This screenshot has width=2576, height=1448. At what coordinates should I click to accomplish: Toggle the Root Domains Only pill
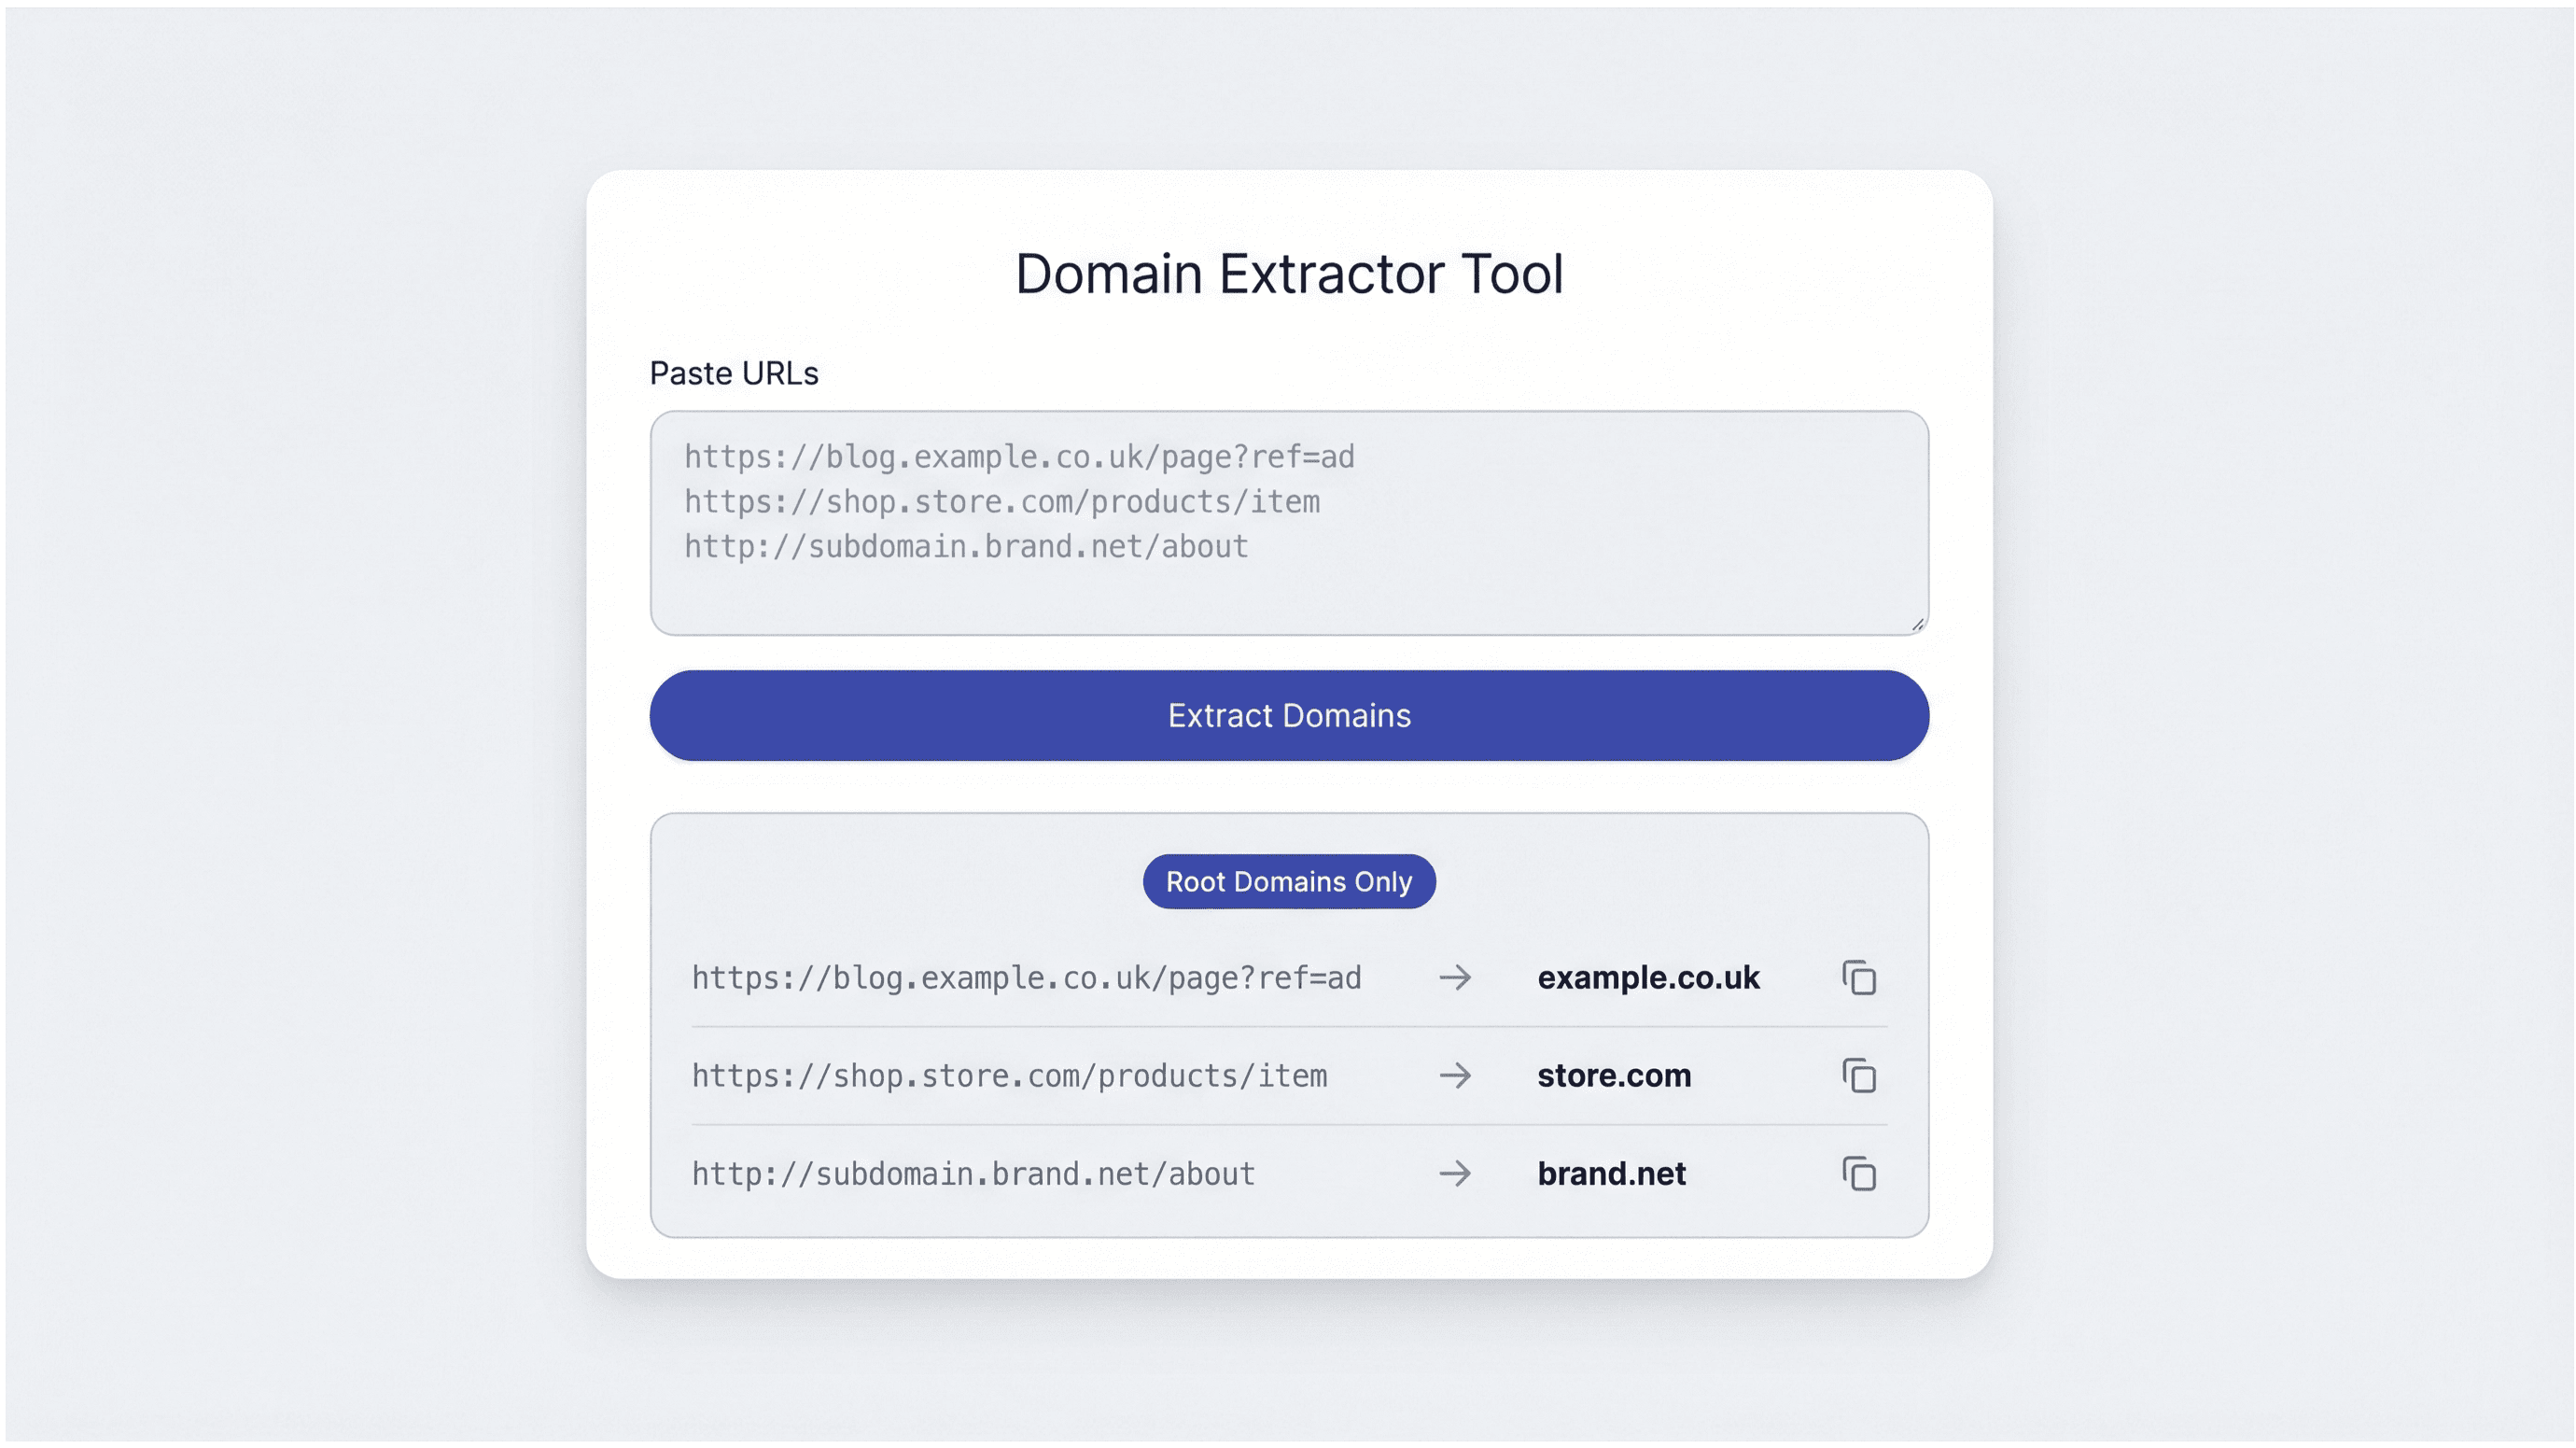tap(1289, 882)
